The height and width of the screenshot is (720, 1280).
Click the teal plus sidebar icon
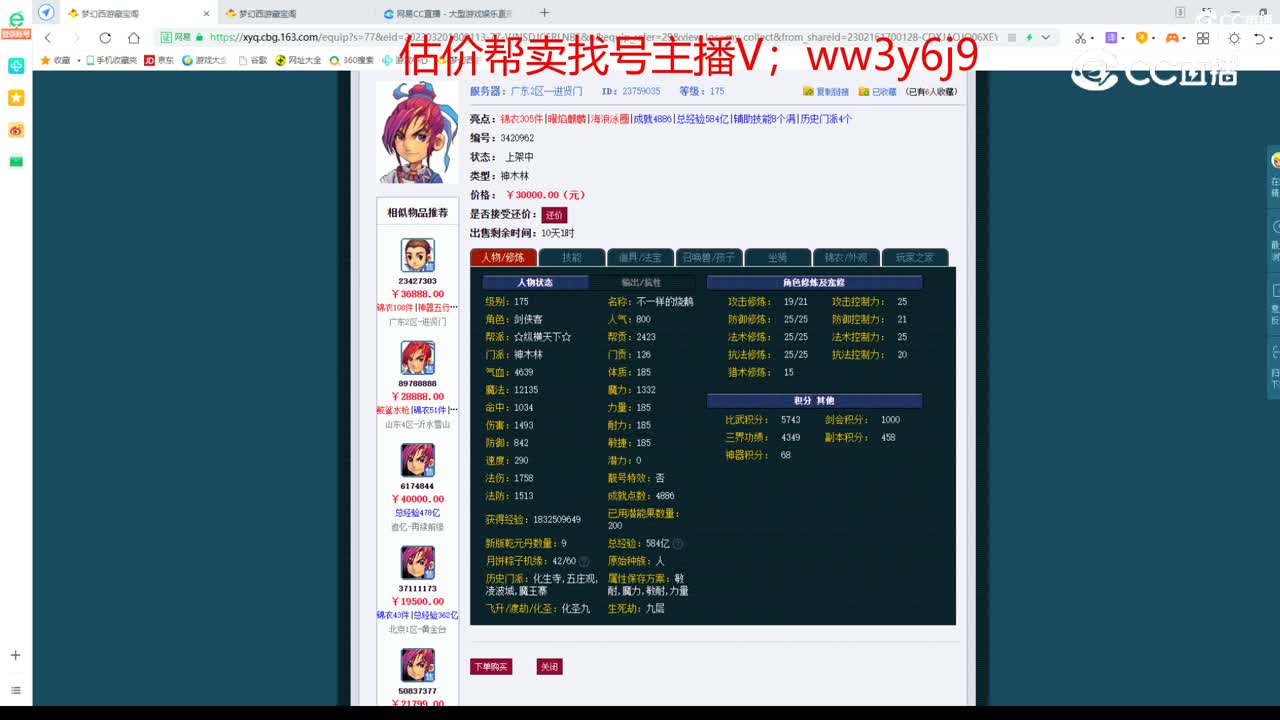pos(16,66)
